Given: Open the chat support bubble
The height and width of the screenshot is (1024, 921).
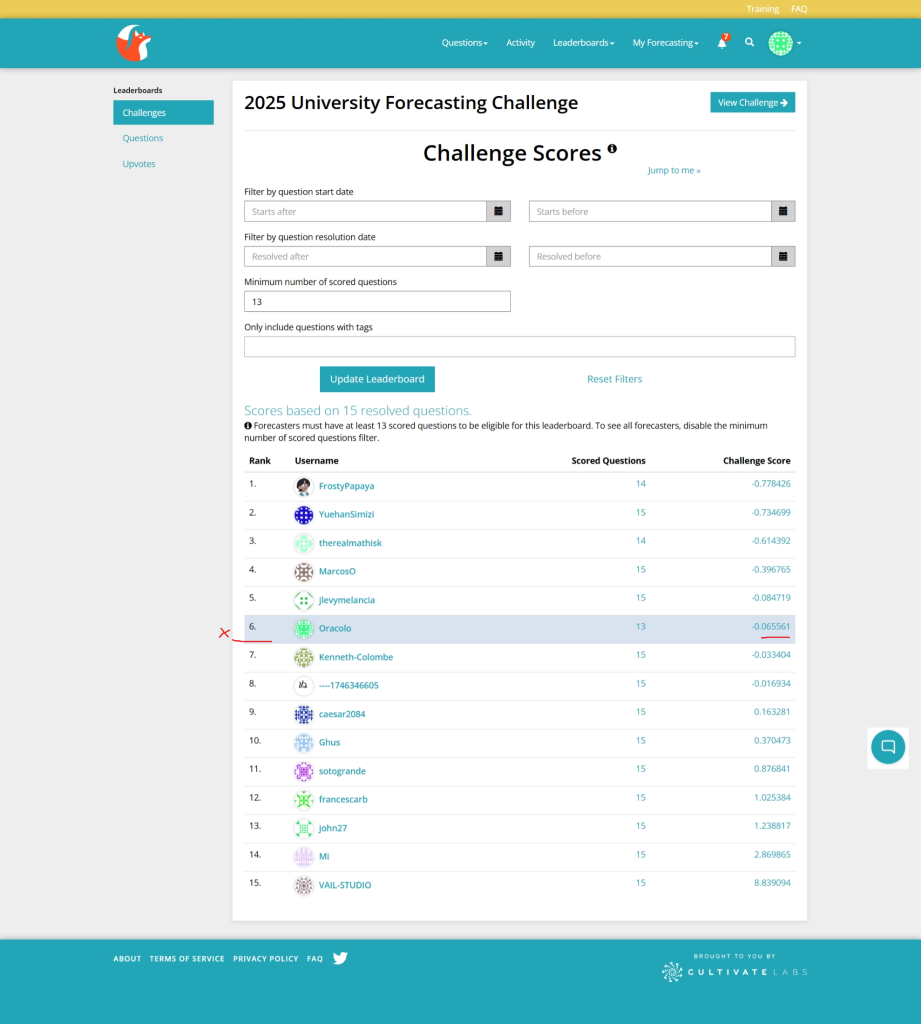Looking at the screenshot, I should click(x=887, y=747).
